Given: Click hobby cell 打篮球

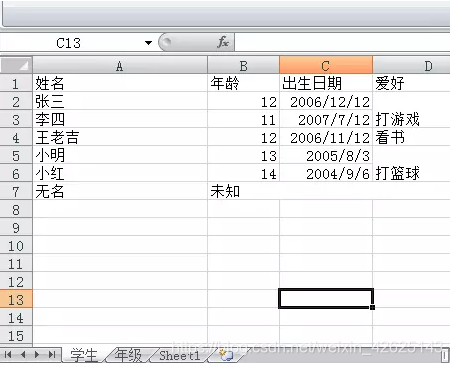Looking at the screenshot, I should 412,173.
